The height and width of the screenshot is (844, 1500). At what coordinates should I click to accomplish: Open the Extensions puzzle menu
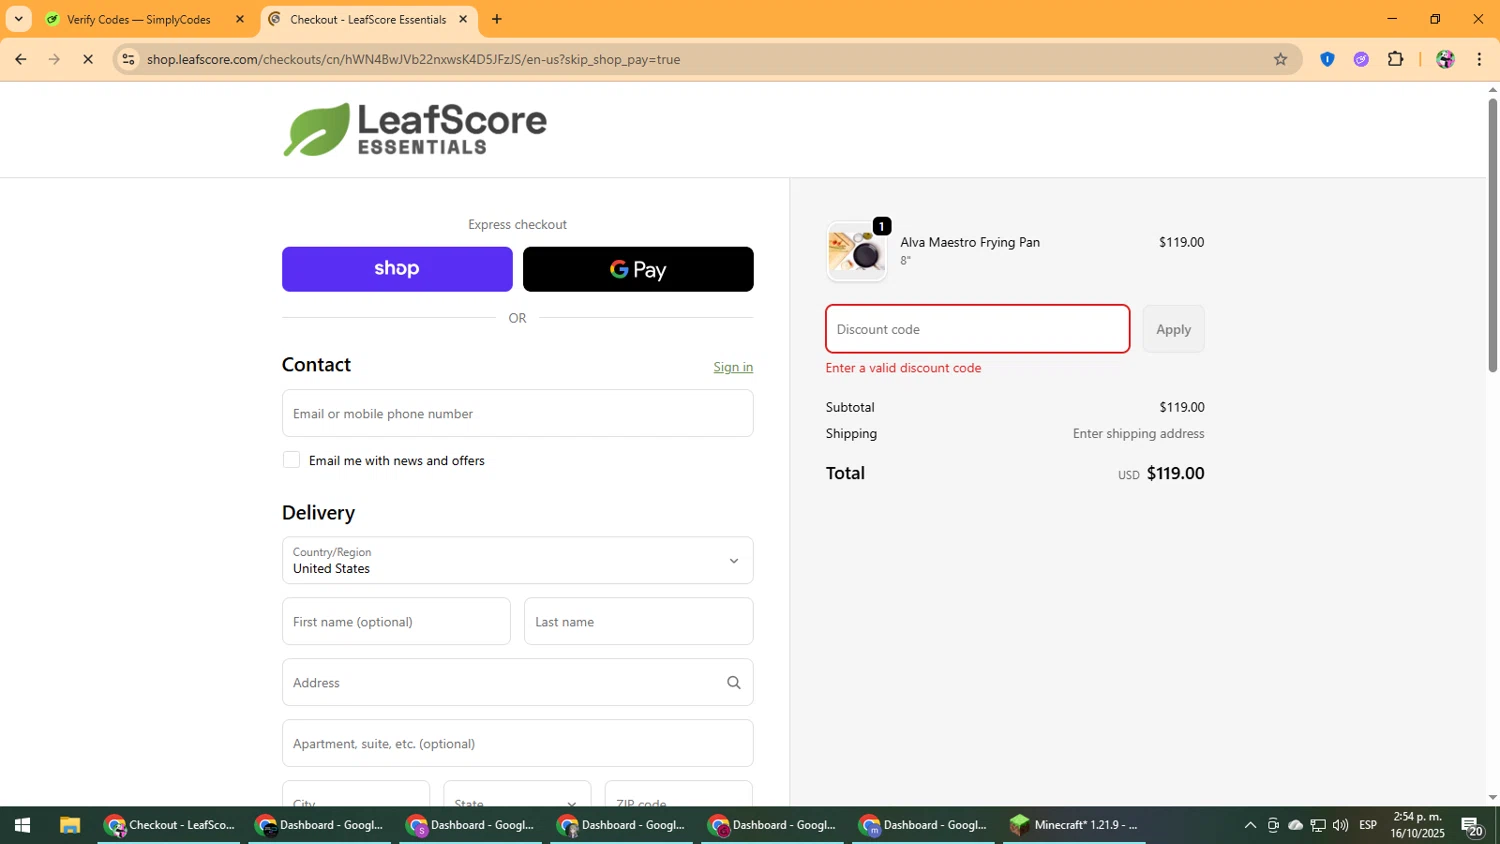pyautogui.click(x=1396, y=59)
